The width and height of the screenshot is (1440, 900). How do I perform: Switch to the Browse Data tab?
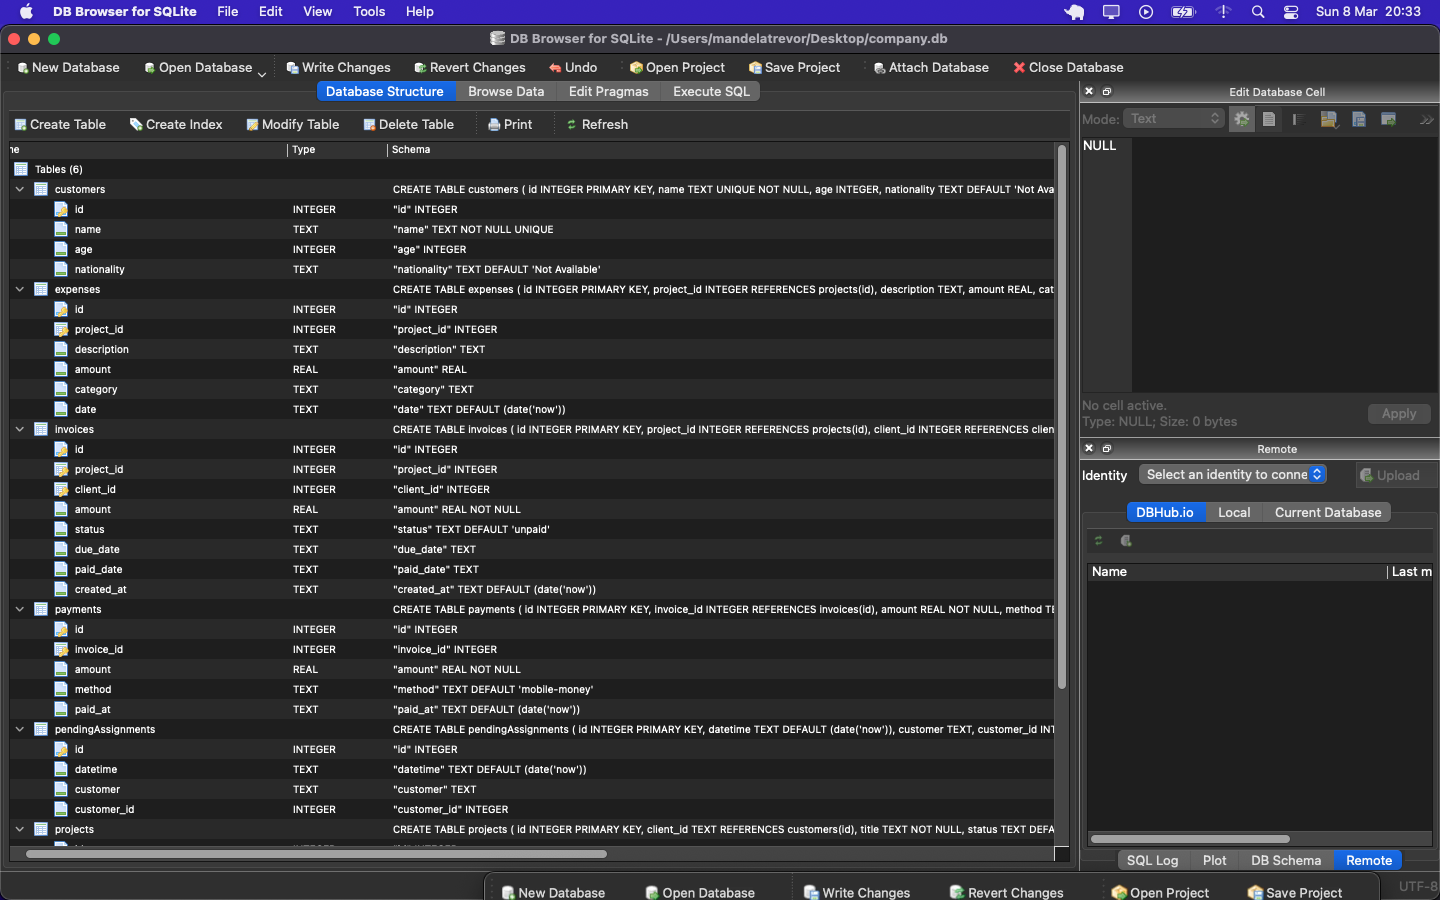tap(506, 91)
